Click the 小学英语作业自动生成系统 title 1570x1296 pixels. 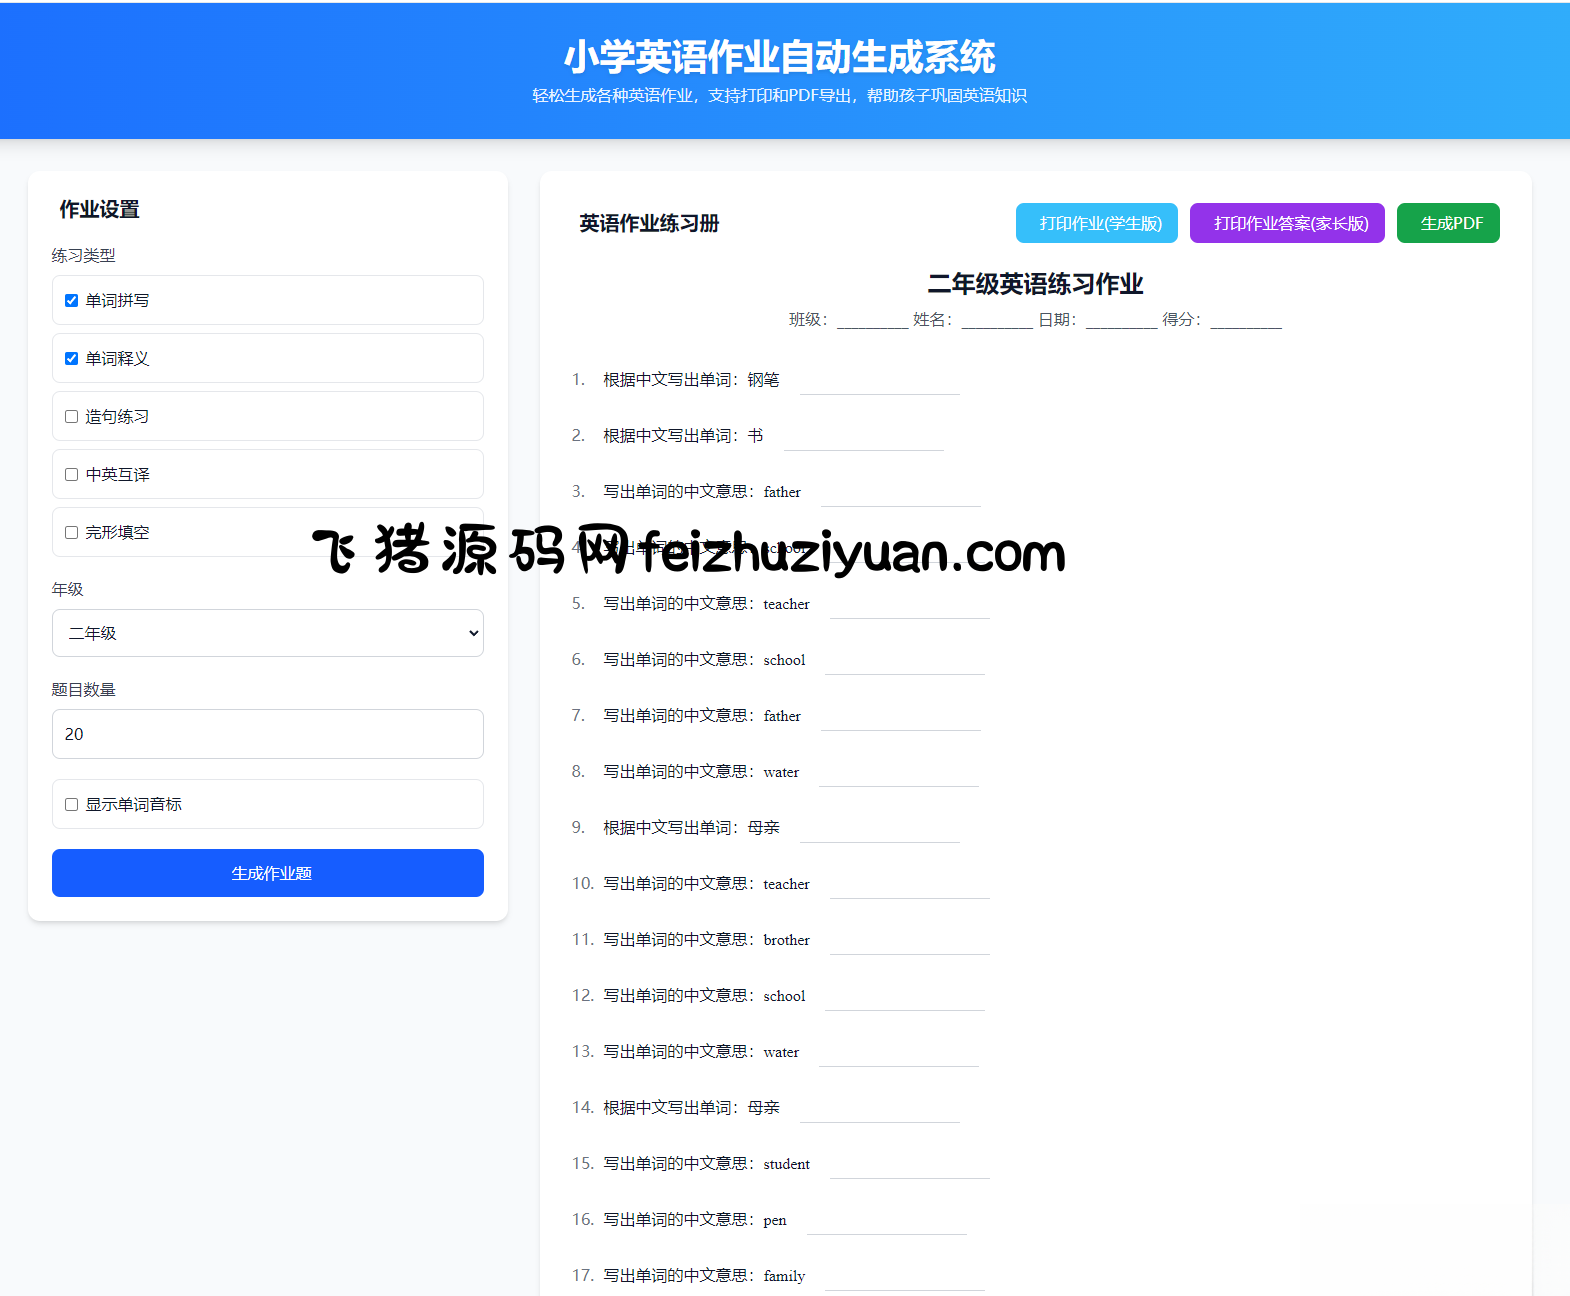(x=780, y=57)
